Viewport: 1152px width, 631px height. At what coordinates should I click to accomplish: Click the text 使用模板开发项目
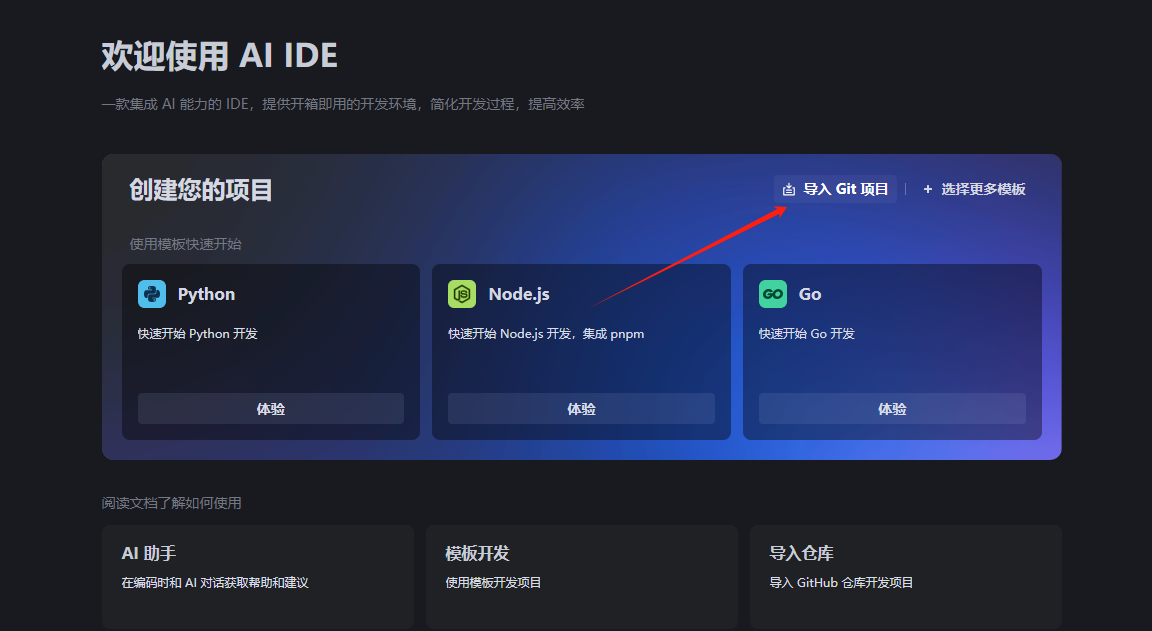[x=493, y=583]
